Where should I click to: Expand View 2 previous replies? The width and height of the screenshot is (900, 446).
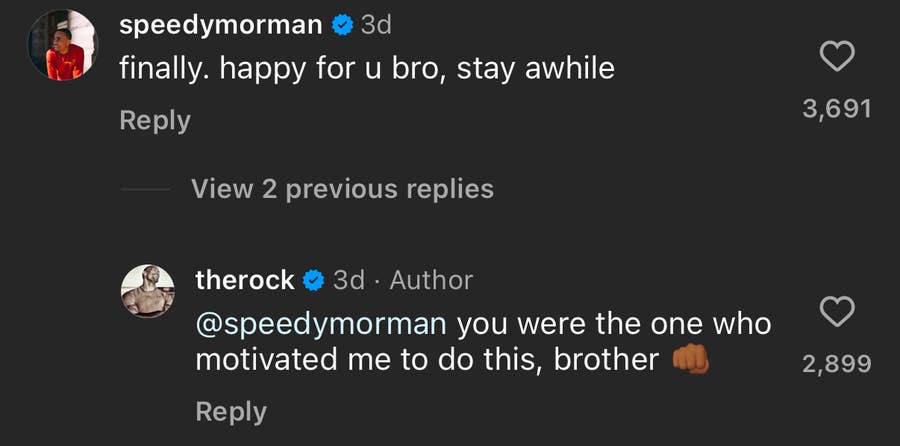pyautogui.click(x=342, y=188)
